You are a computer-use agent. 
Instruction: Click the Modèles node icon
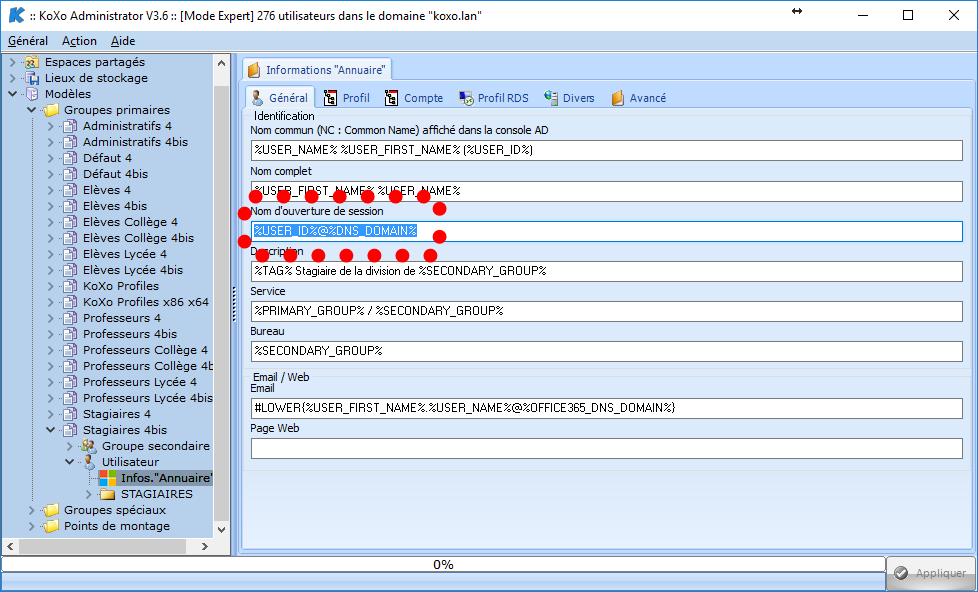coord(32,94)
